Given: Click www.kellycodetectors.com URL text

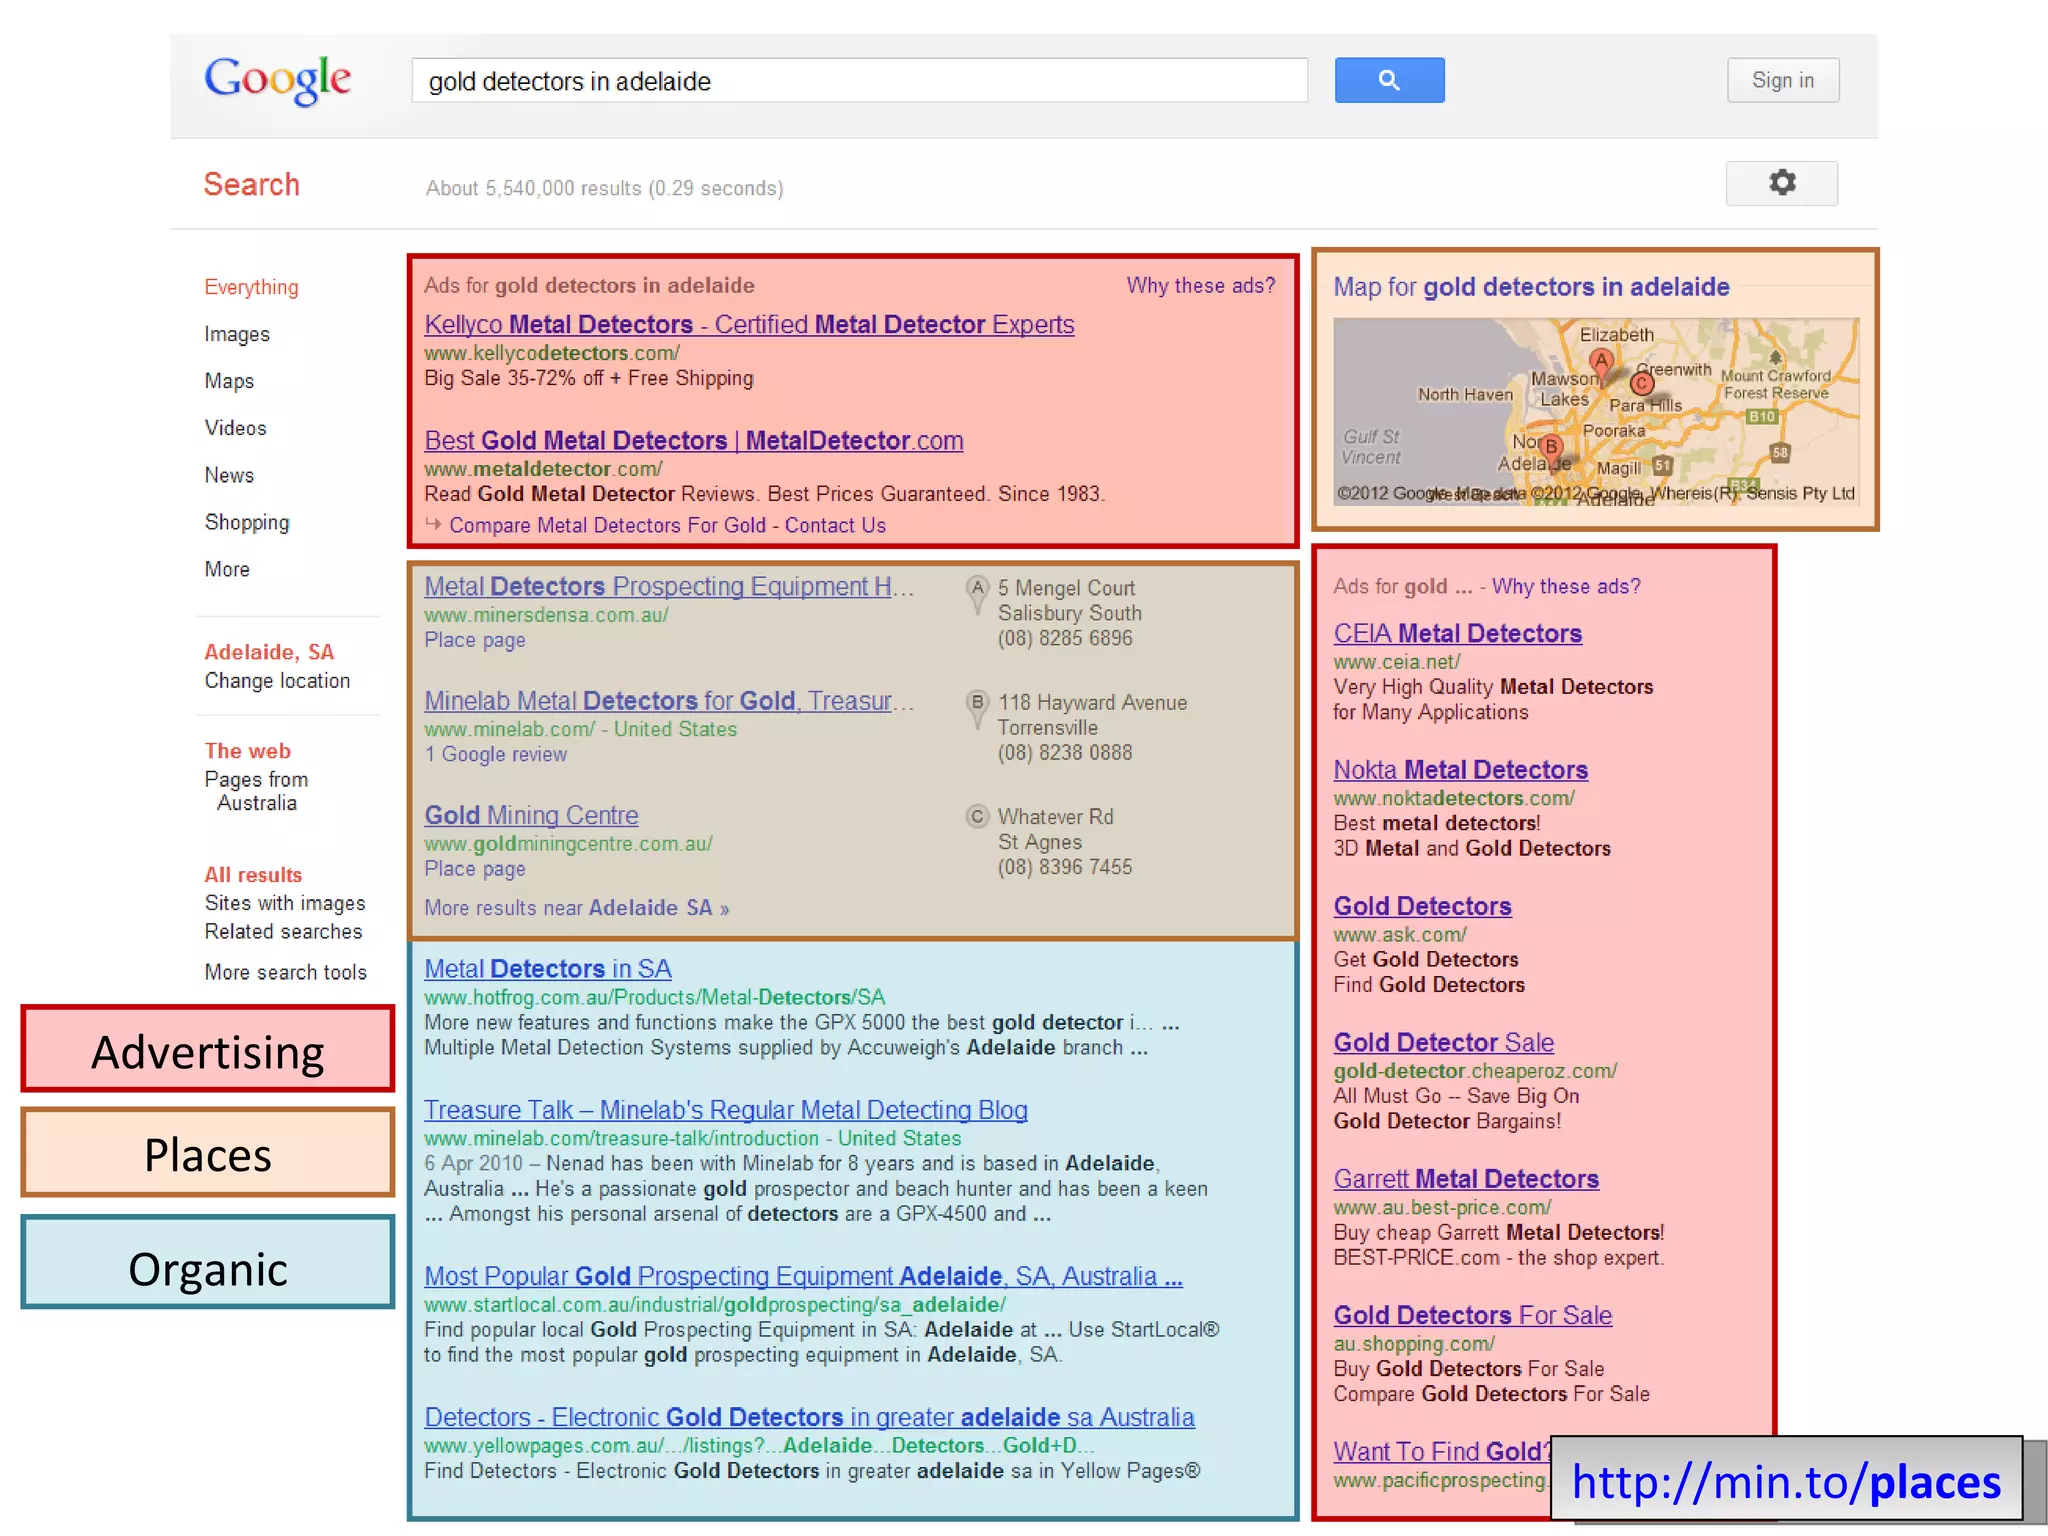Looking at the screenshot, I should (x=551, y=353).
